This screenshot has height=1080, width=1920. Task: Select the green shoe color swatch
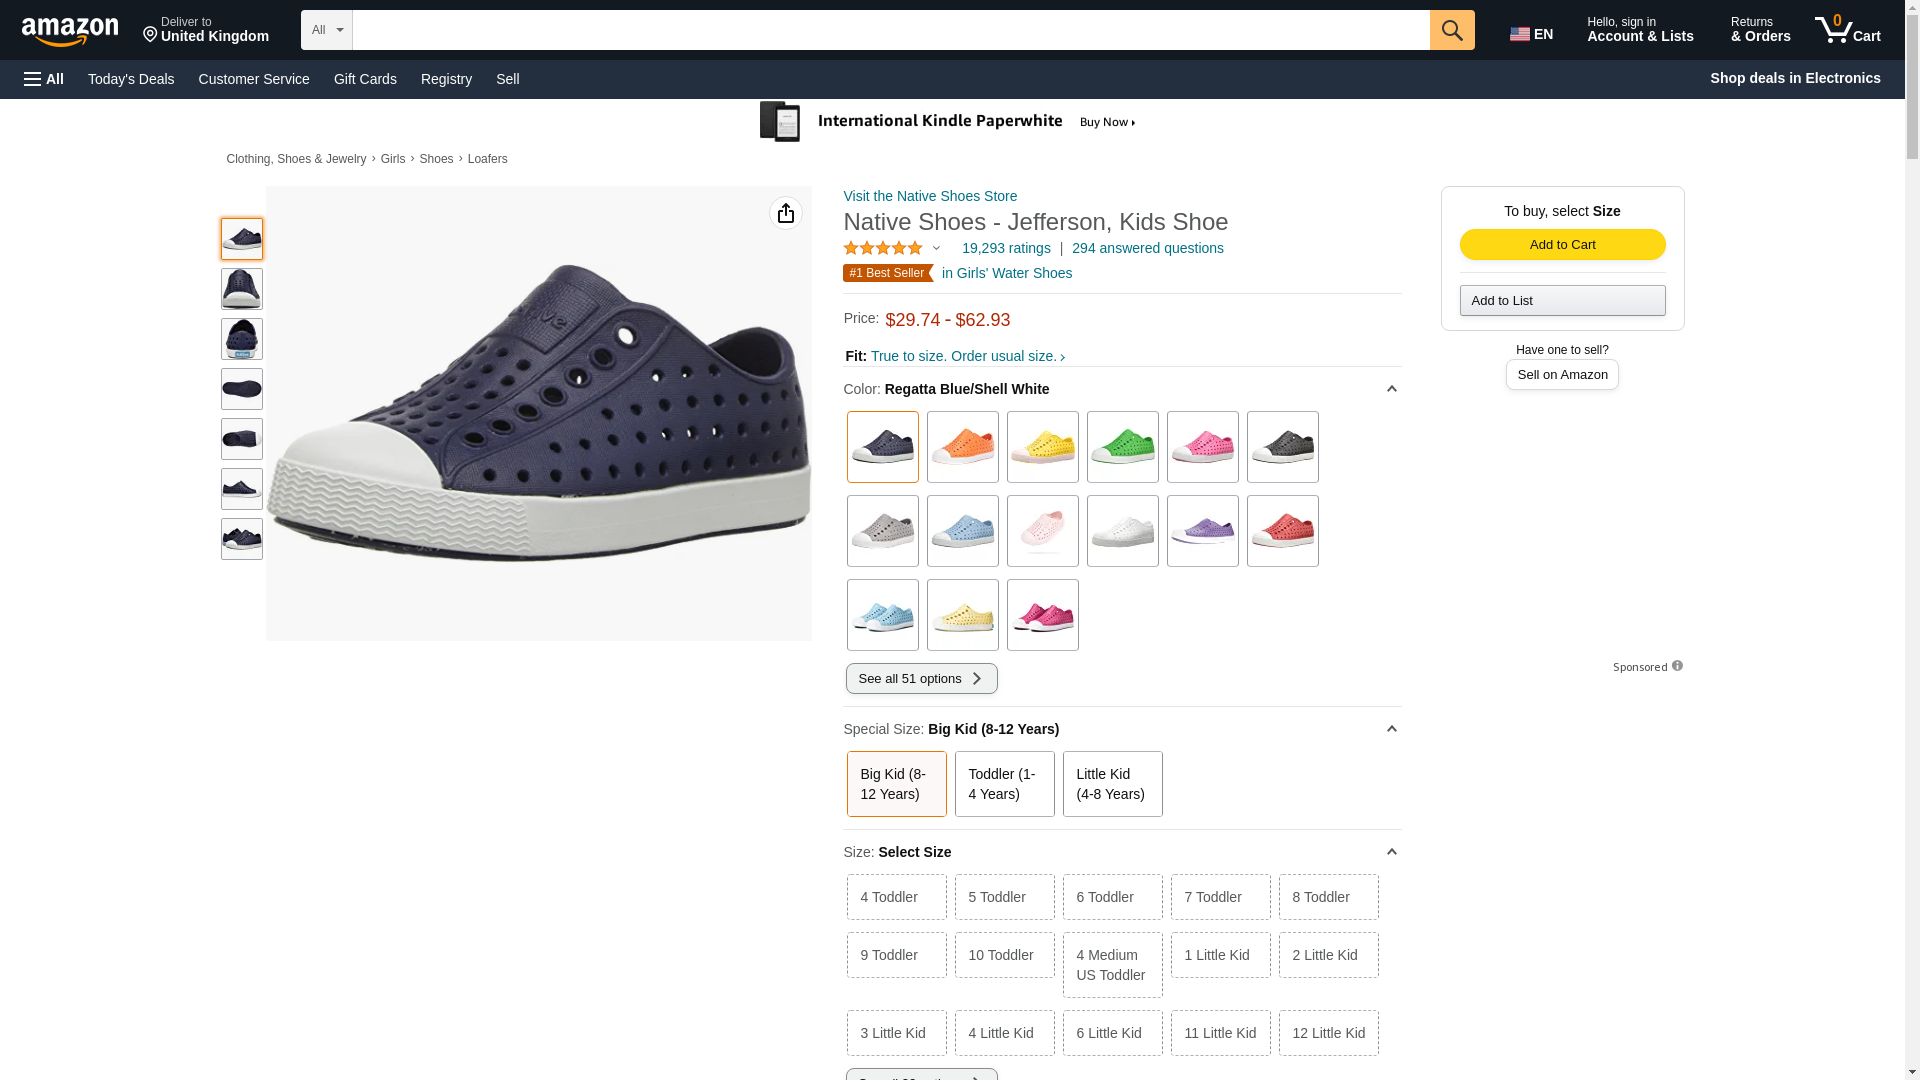coord(1122,447)
